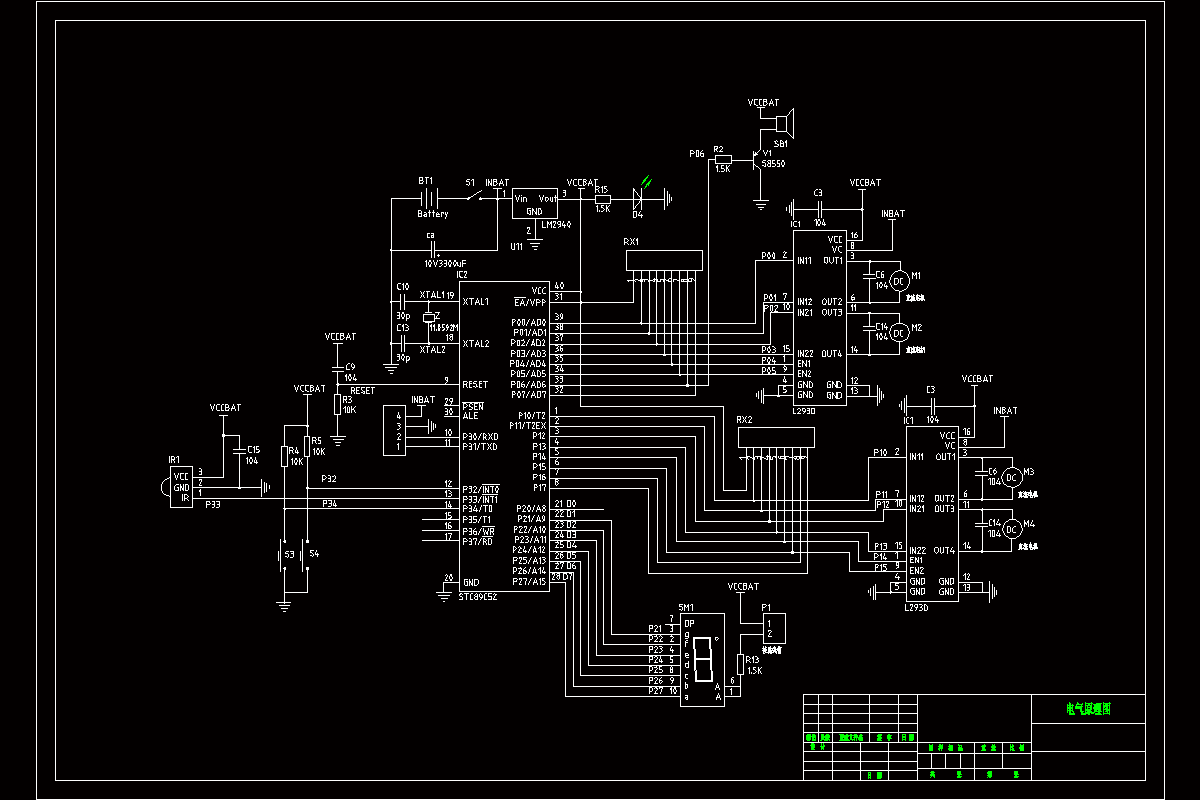Select transistor V1 S8550

(756, 160)
